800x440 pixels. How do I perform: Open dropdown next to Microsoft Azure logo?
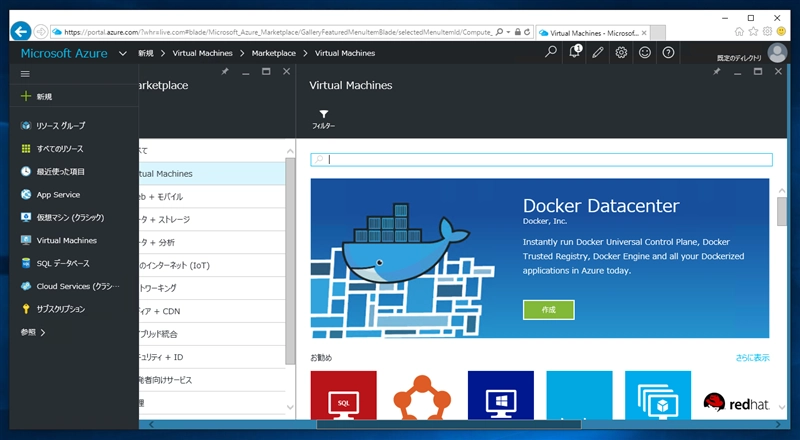122,53
